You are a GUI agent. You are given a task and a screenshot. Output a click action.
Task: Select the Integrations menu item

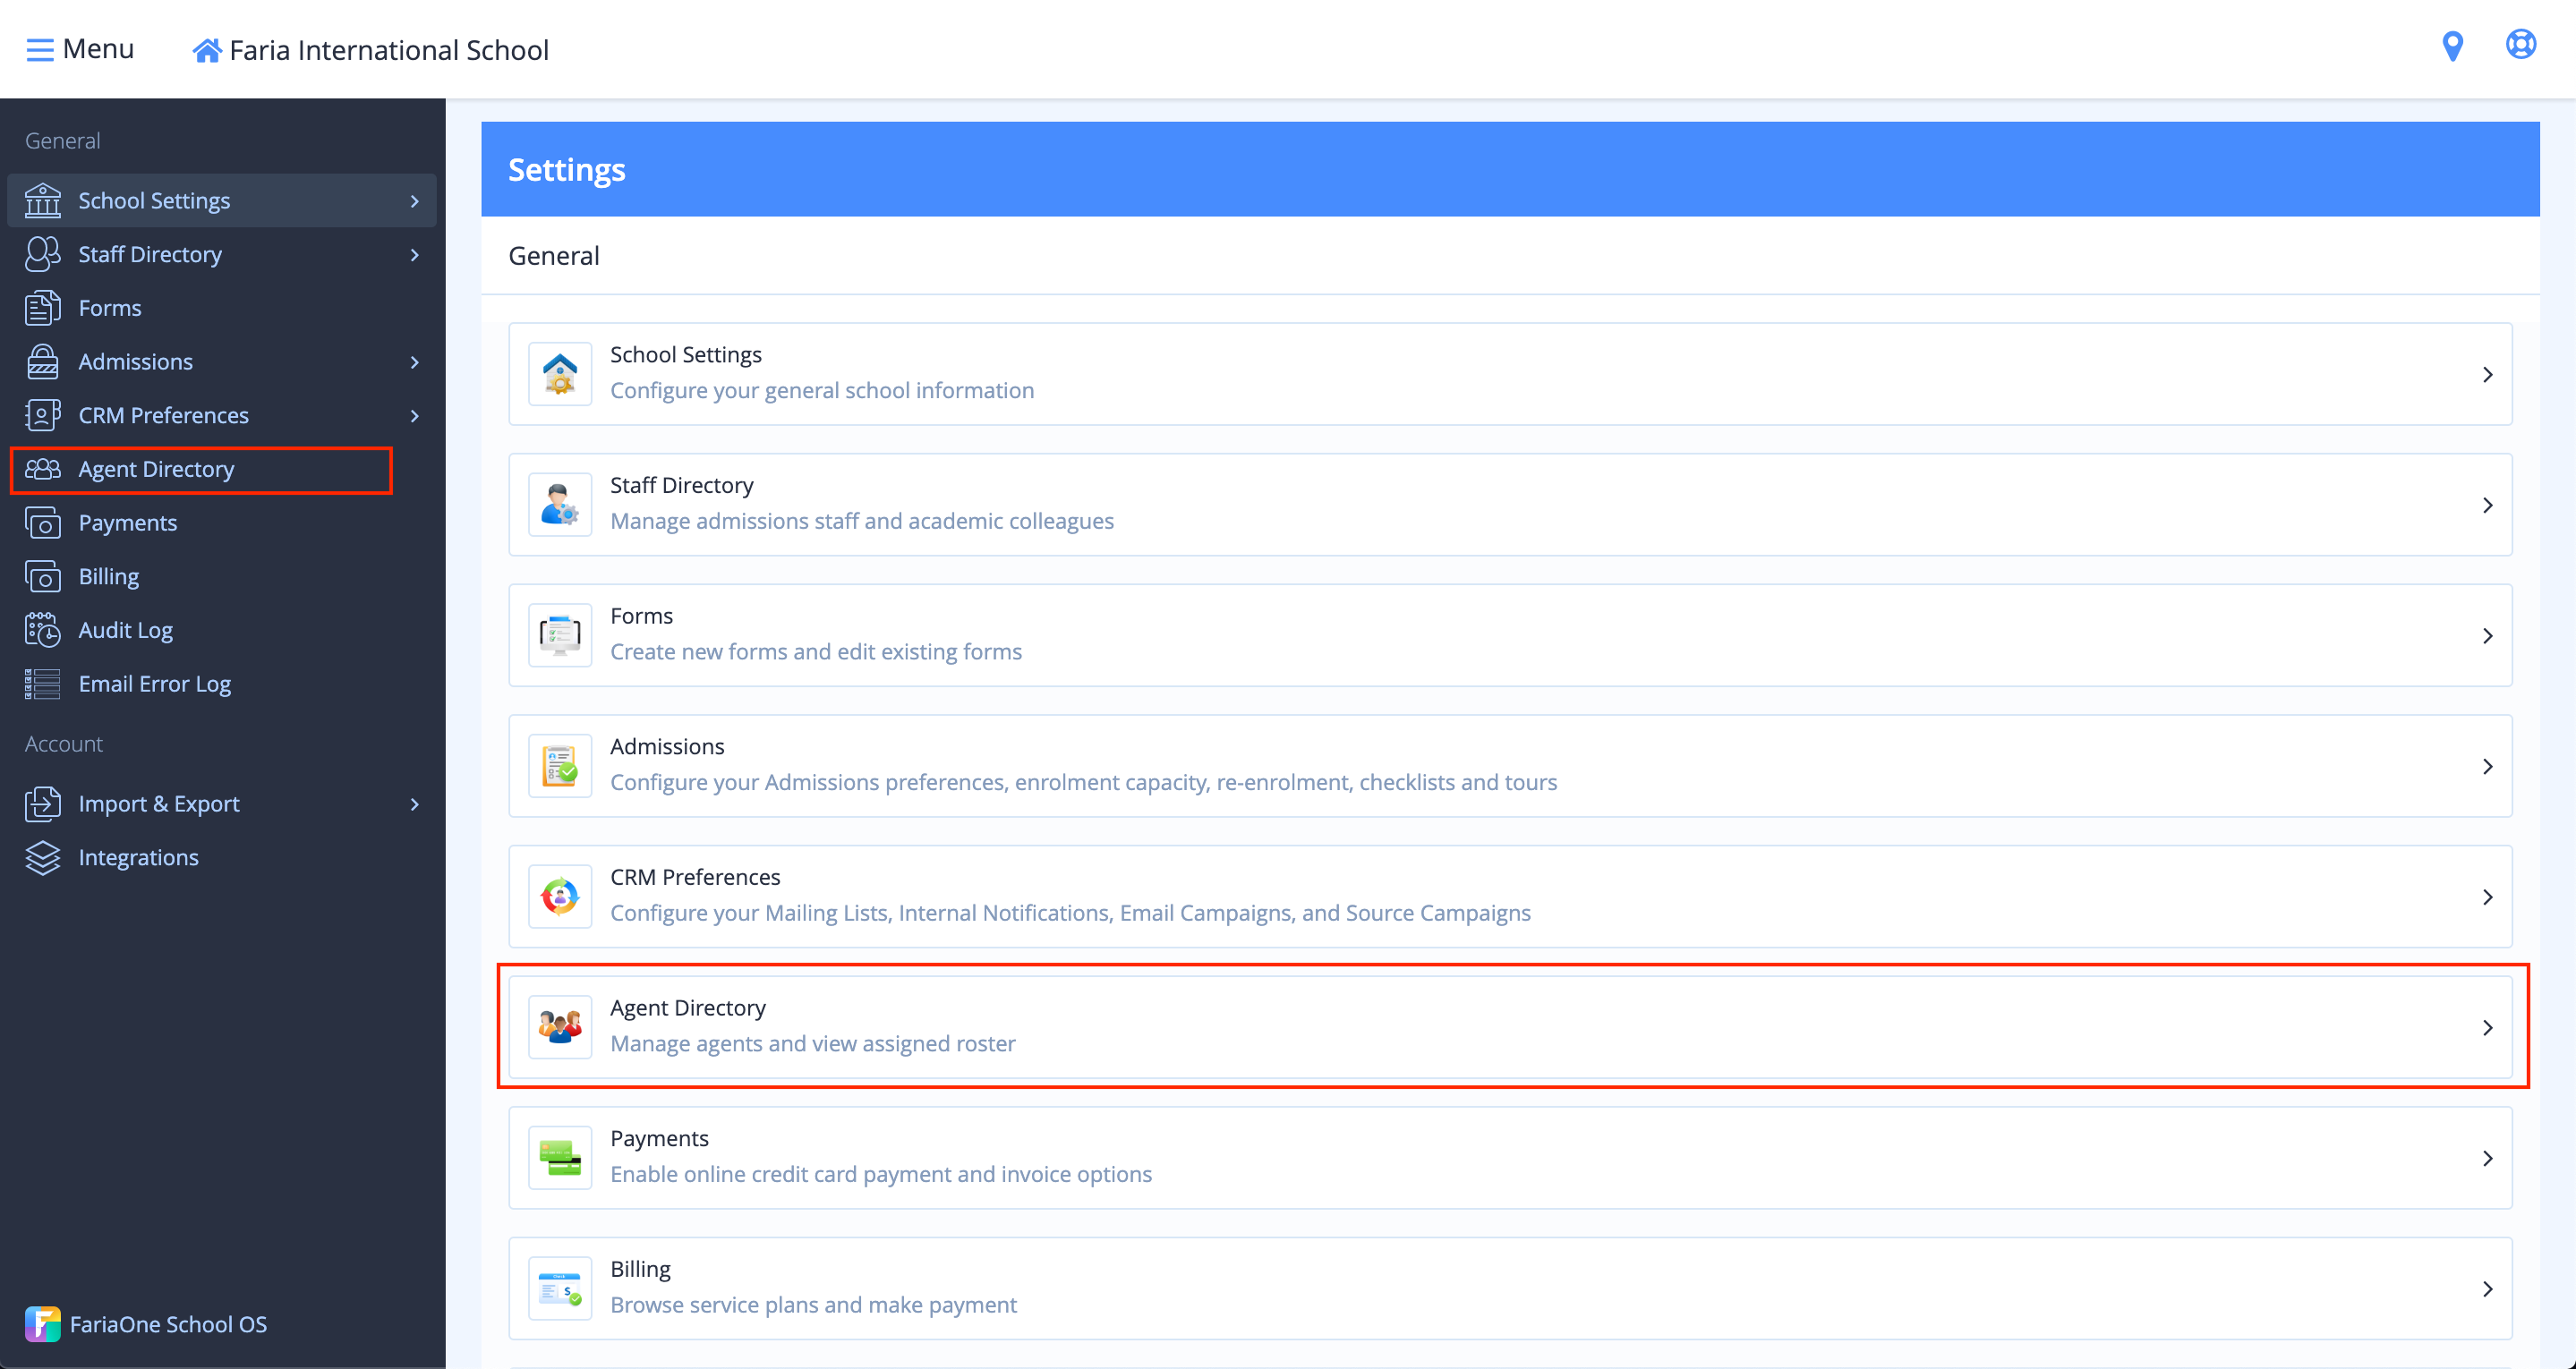coord(138,855)
